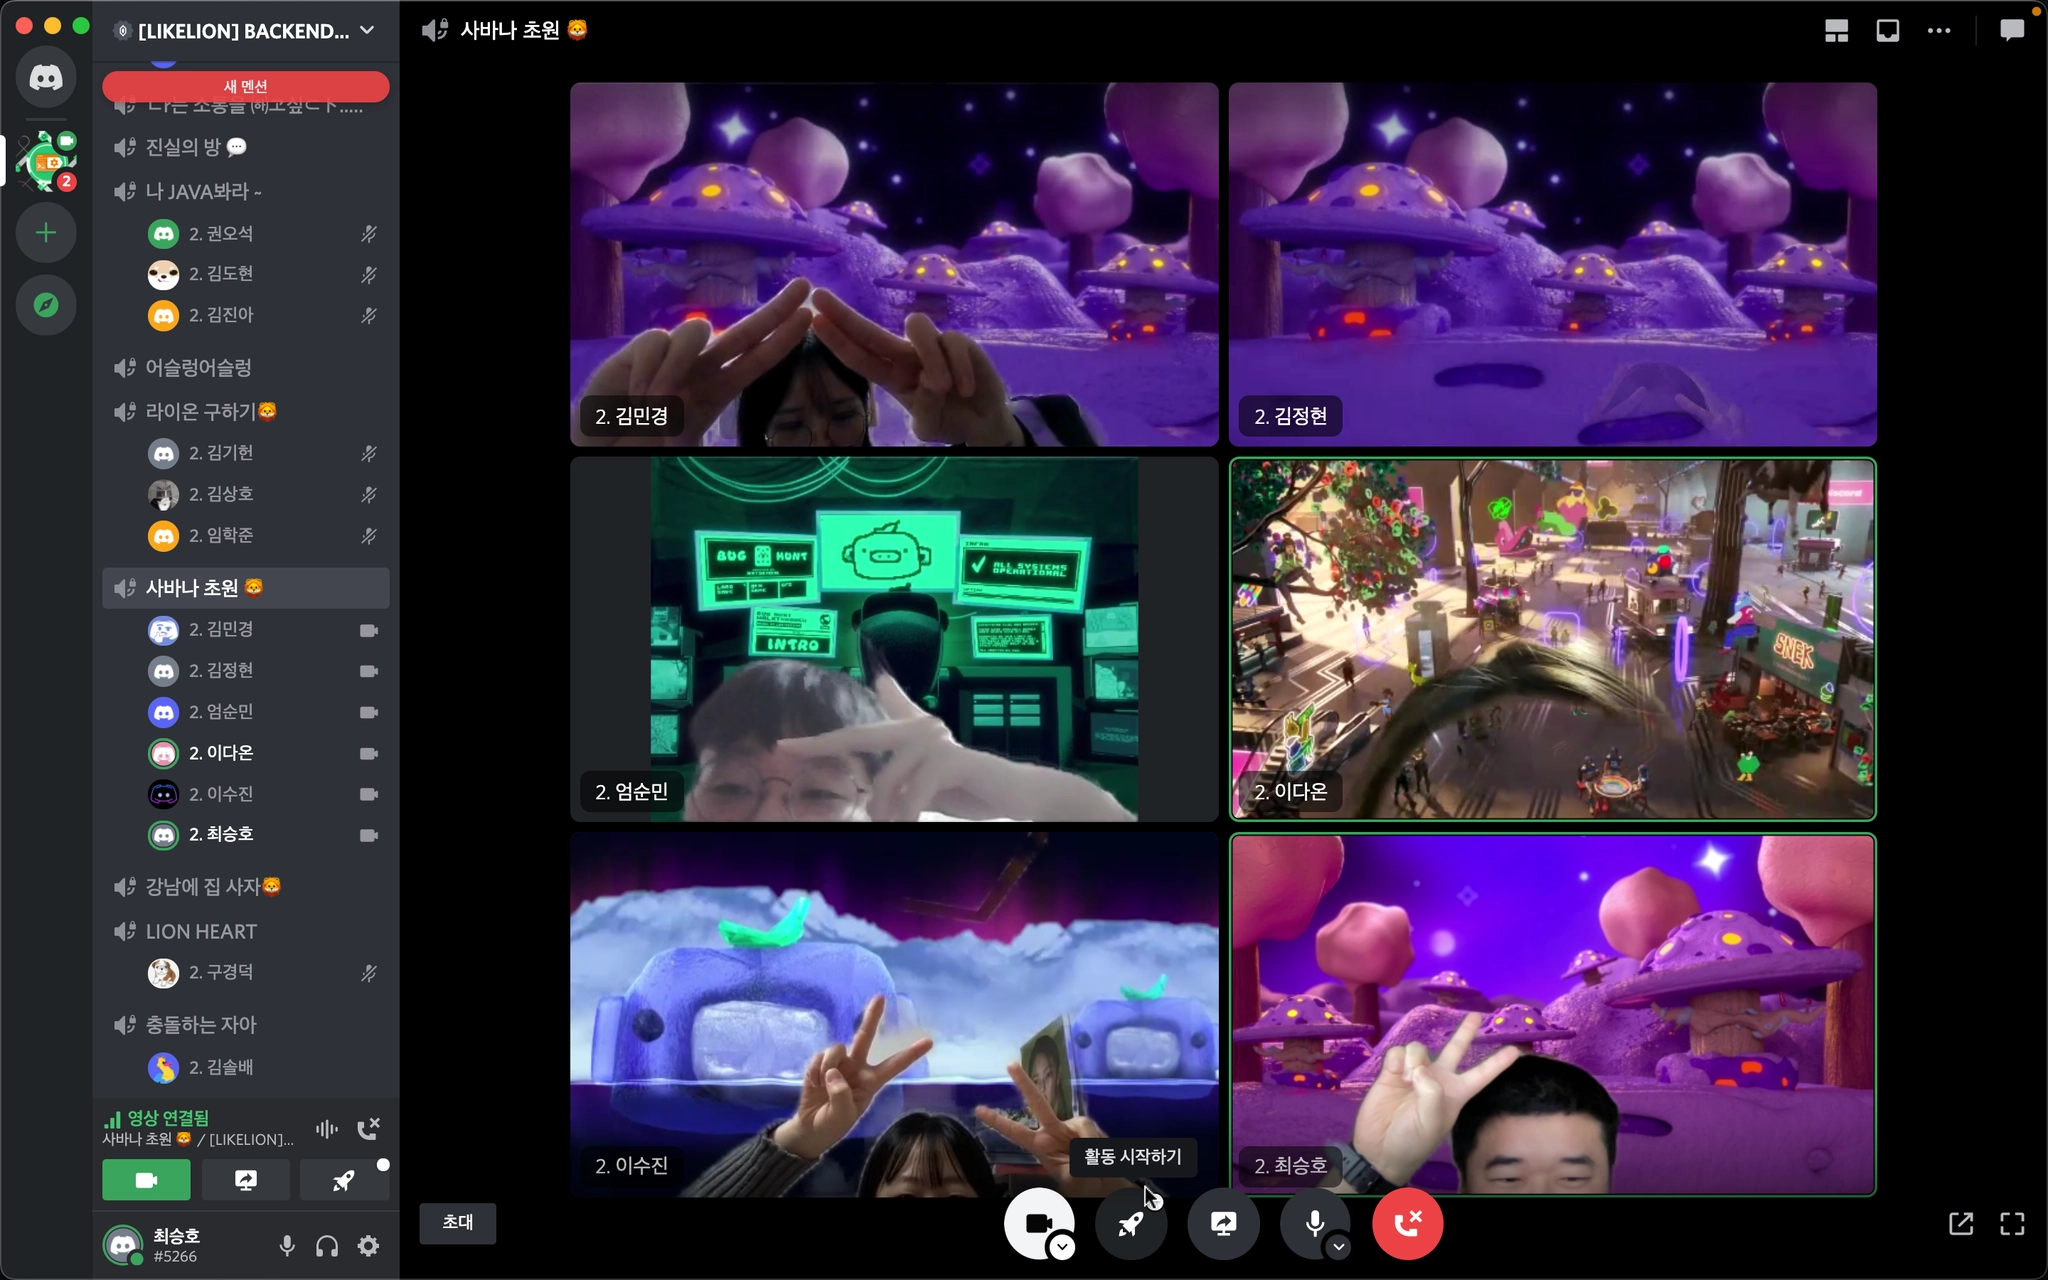Click the red disconnect call button

point(1407,1223)
